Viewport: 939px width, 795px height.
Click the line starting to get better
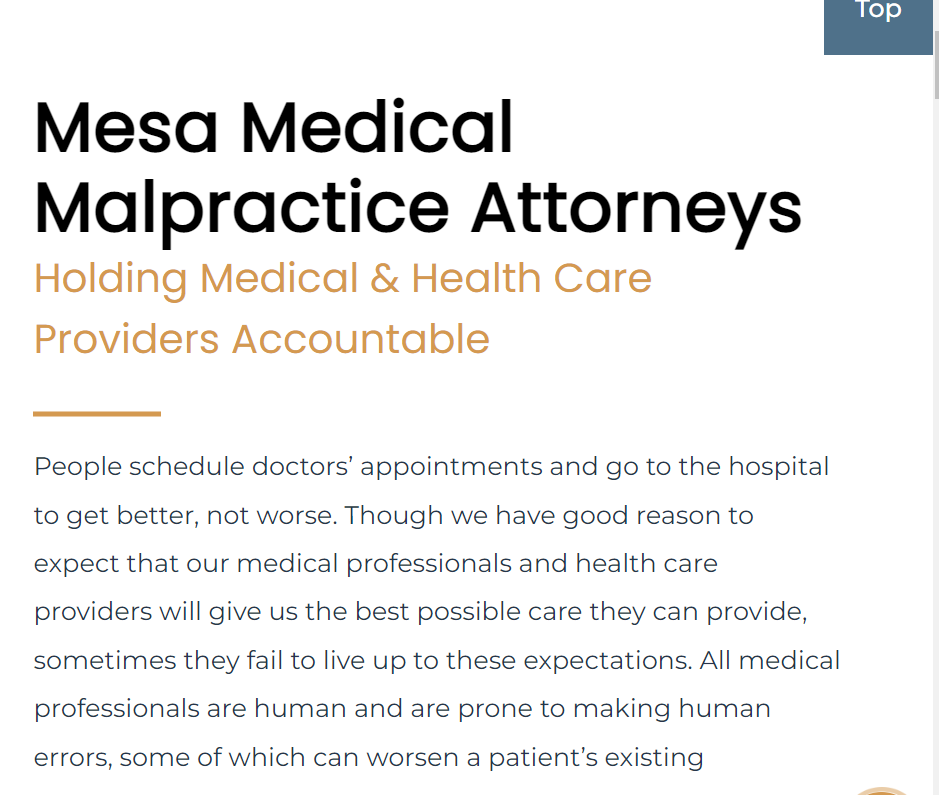coord(393,516)
